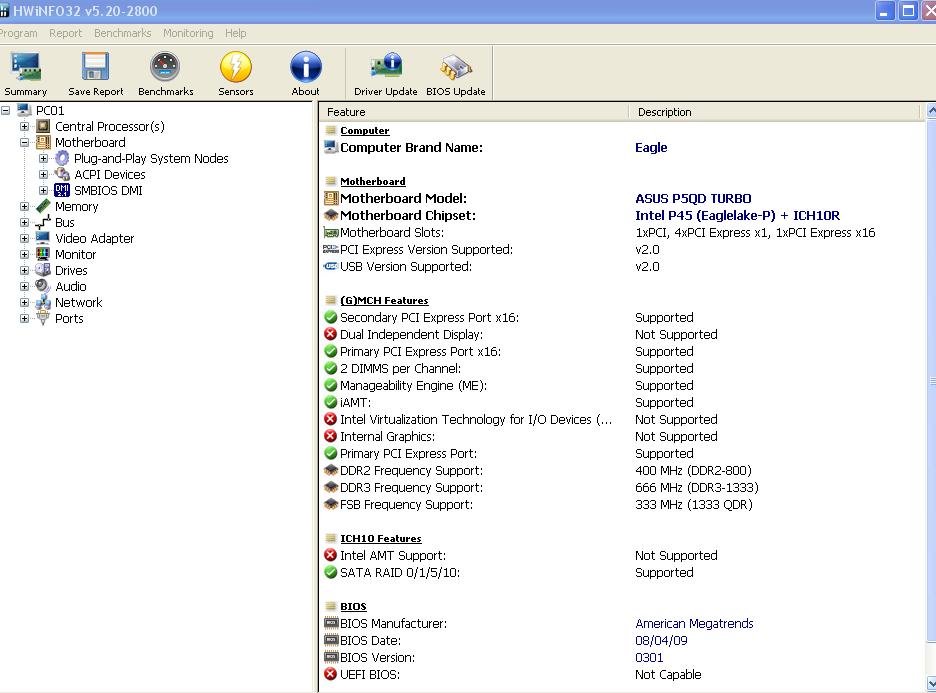Click the PC01 computer icon in tree

(x=24, y=110)
